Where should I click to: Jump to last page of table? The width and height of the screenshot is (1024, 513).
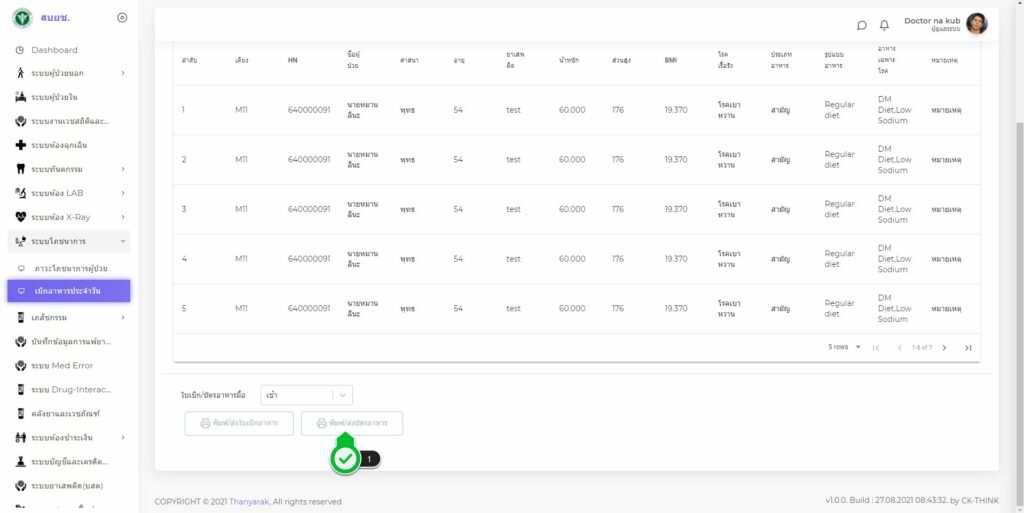[967, 348]
